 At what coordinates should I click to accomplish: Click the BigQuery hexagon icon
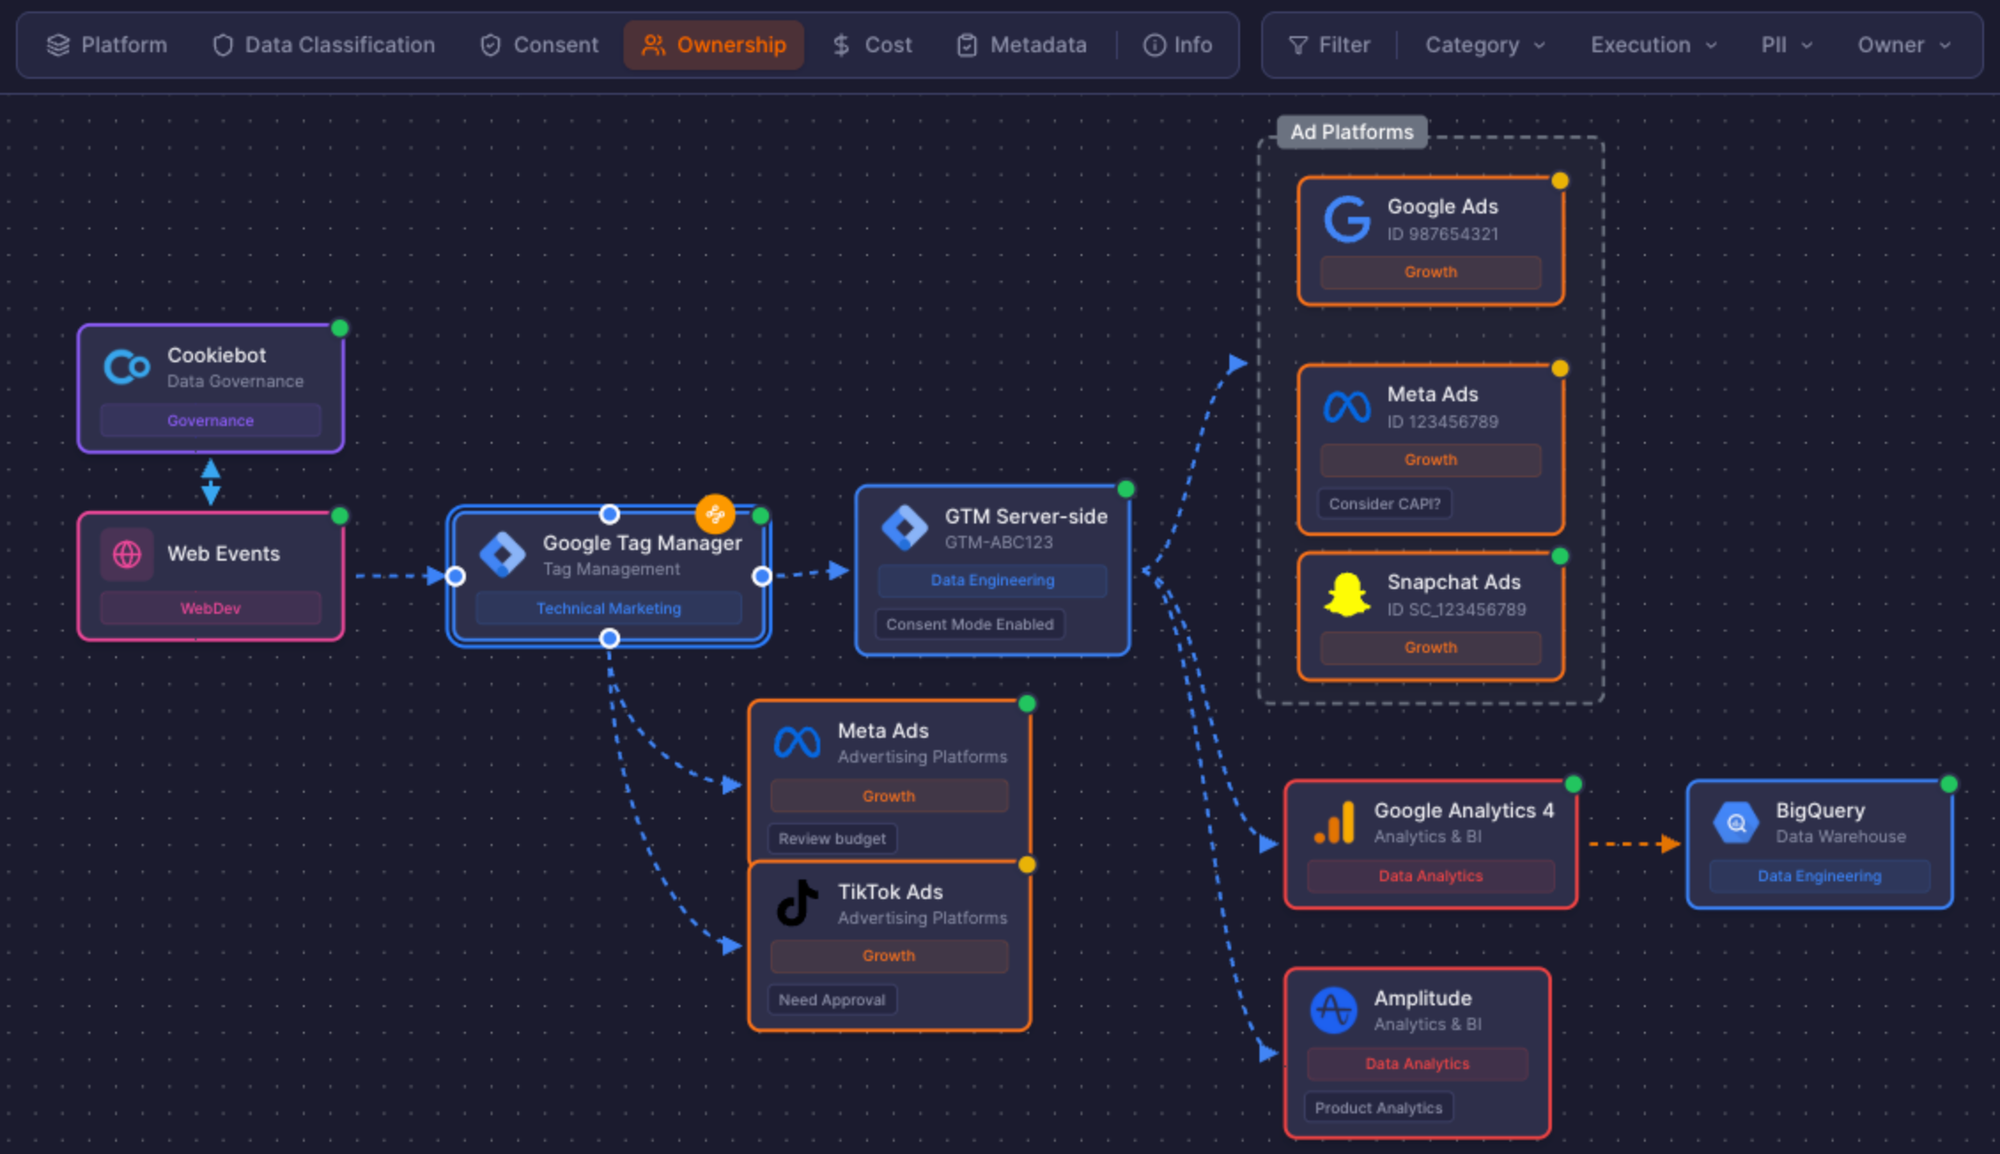(x=1736, y=823)
